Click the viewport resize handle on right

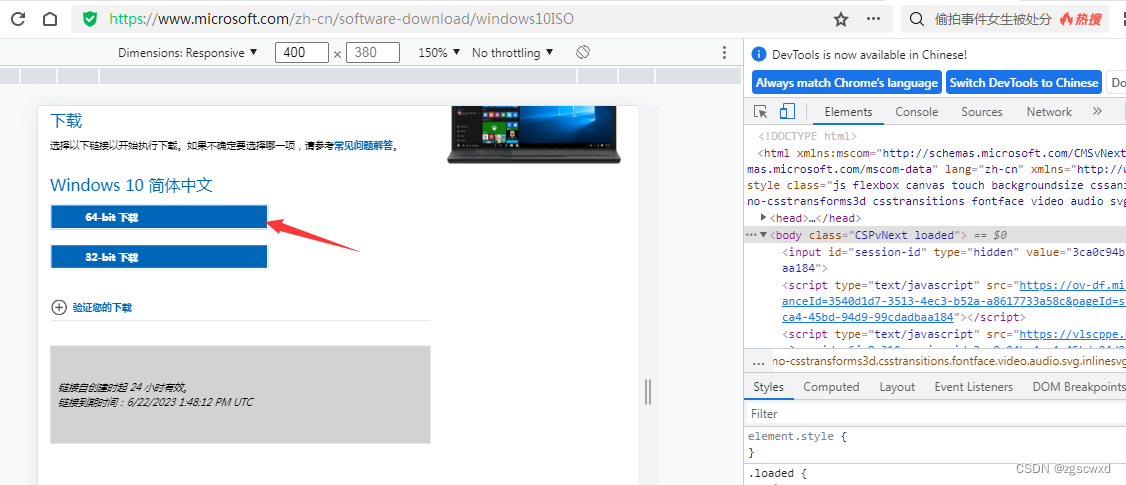coord(648,392)
